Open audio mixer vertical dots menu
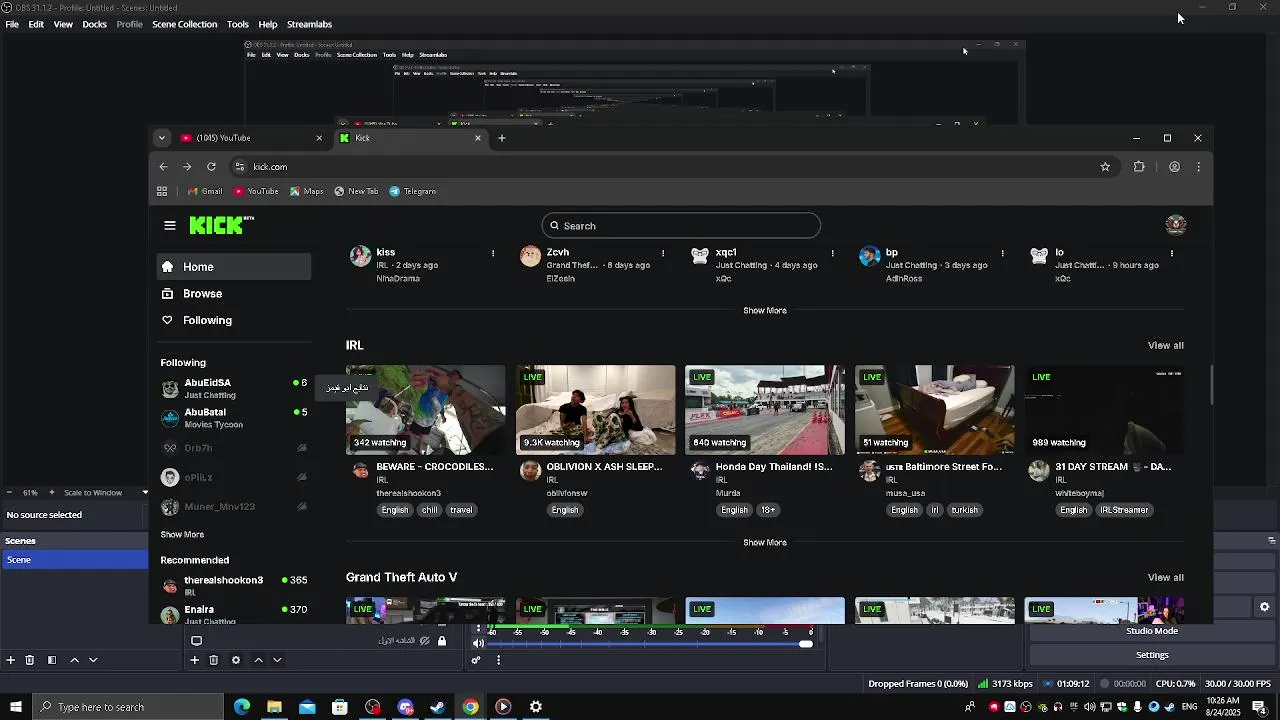 pos(498,660)
